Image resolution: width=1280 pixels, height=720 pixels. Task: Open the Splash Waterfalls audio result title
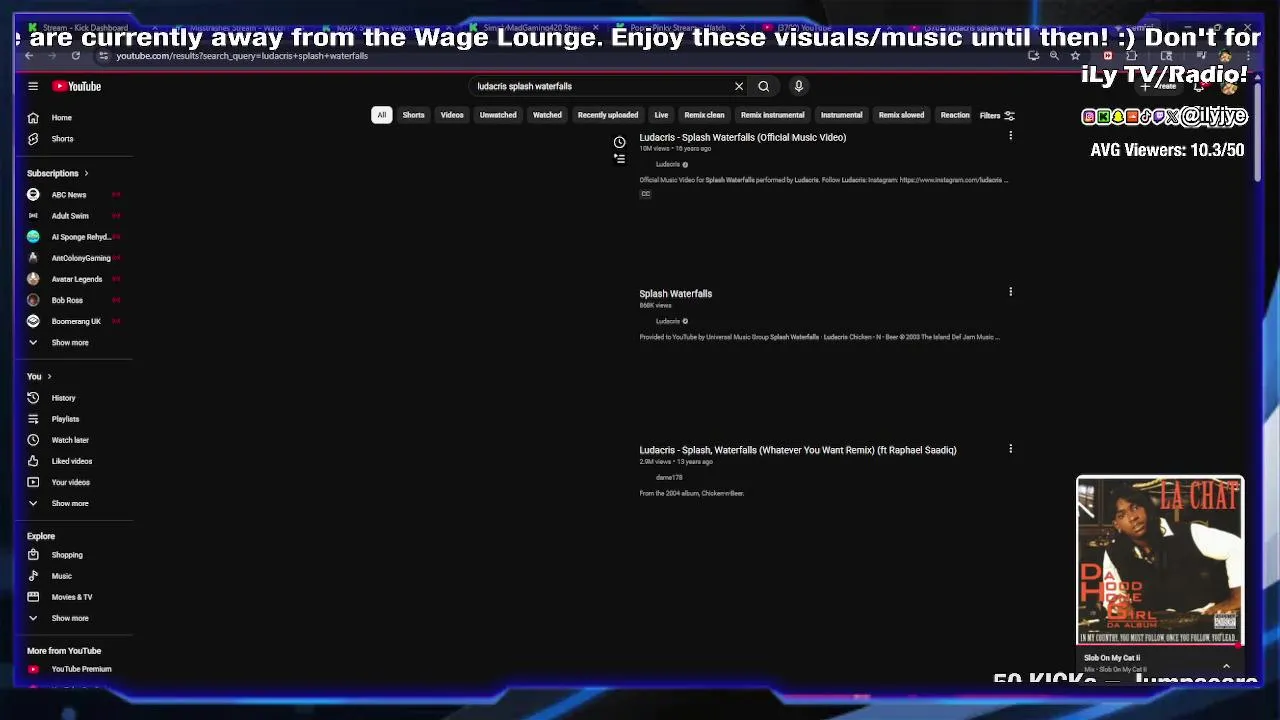pyautogui.click(x=676, y=294)
